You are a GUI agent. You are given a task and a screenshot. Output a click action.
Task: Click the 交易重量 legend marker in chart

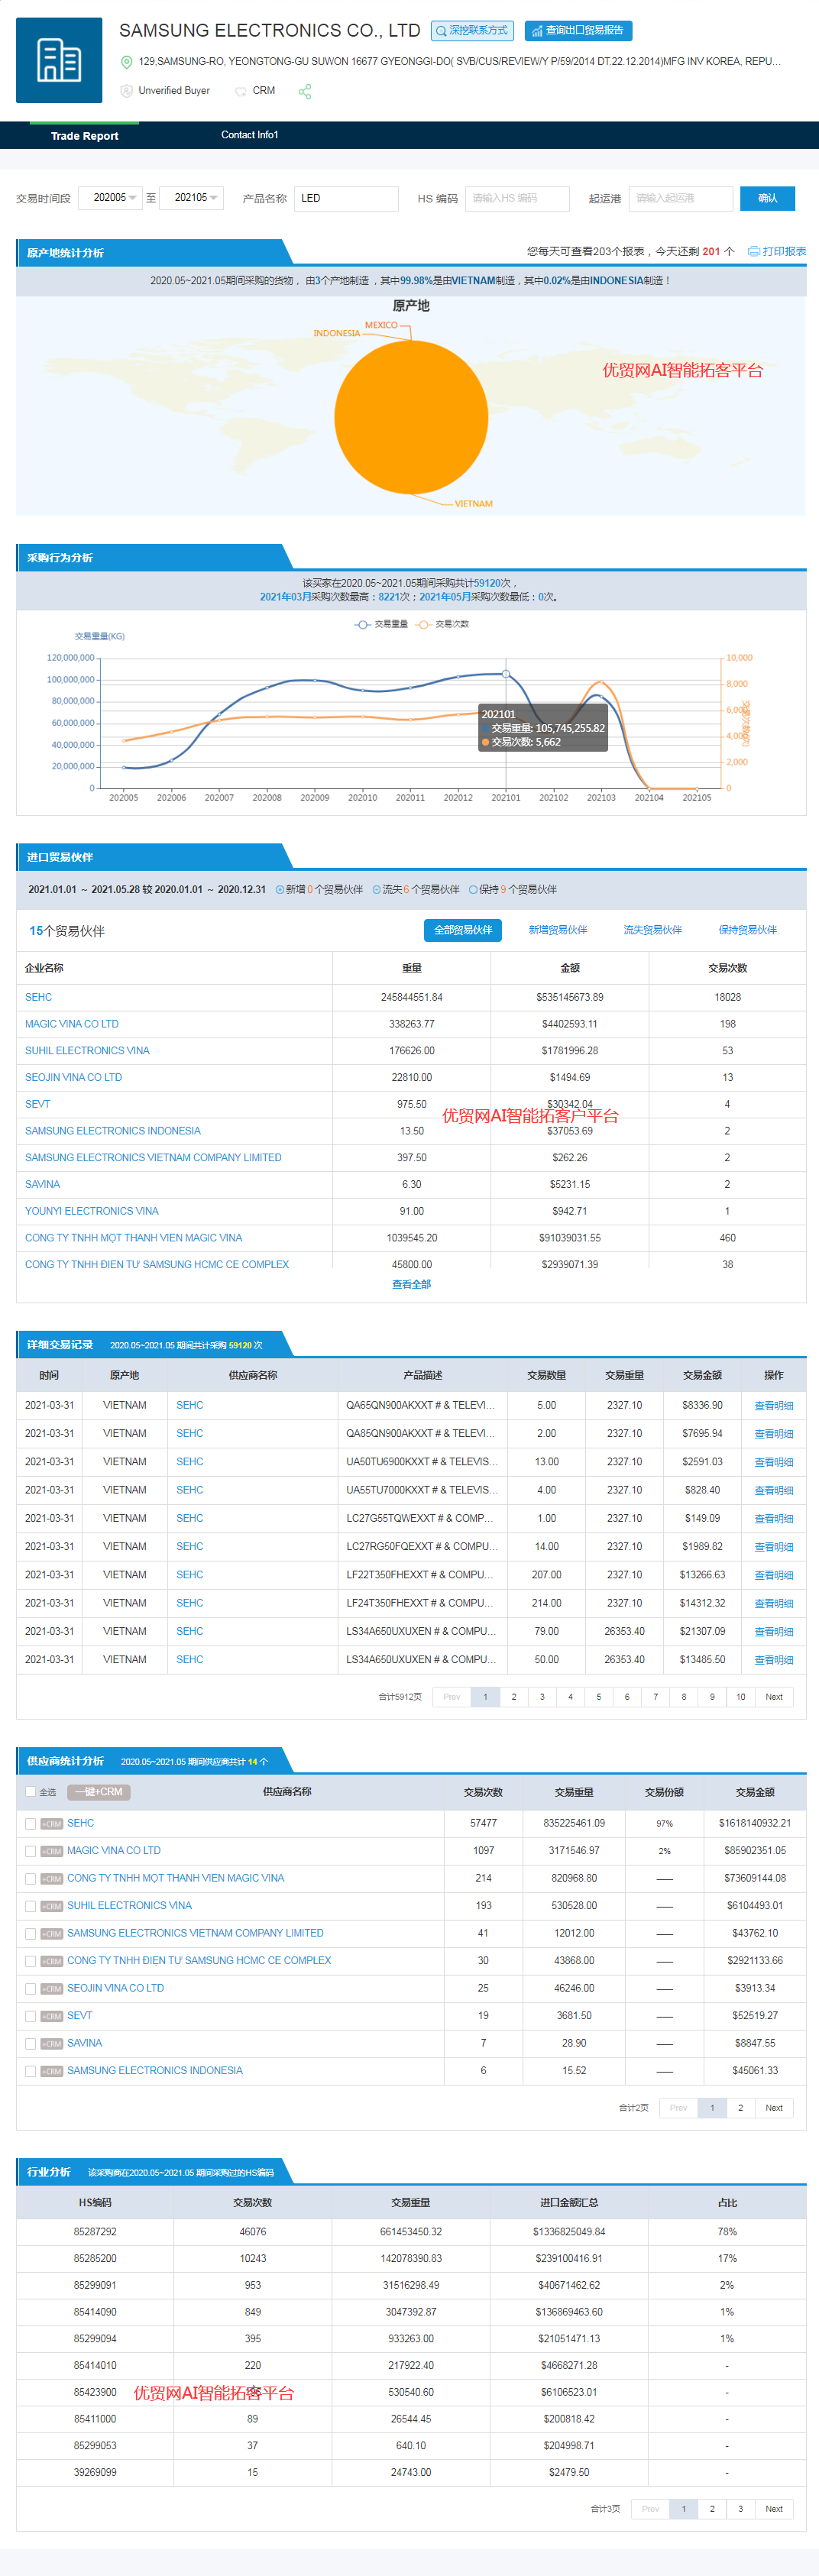pyautogui.click(x=363, y=624)
